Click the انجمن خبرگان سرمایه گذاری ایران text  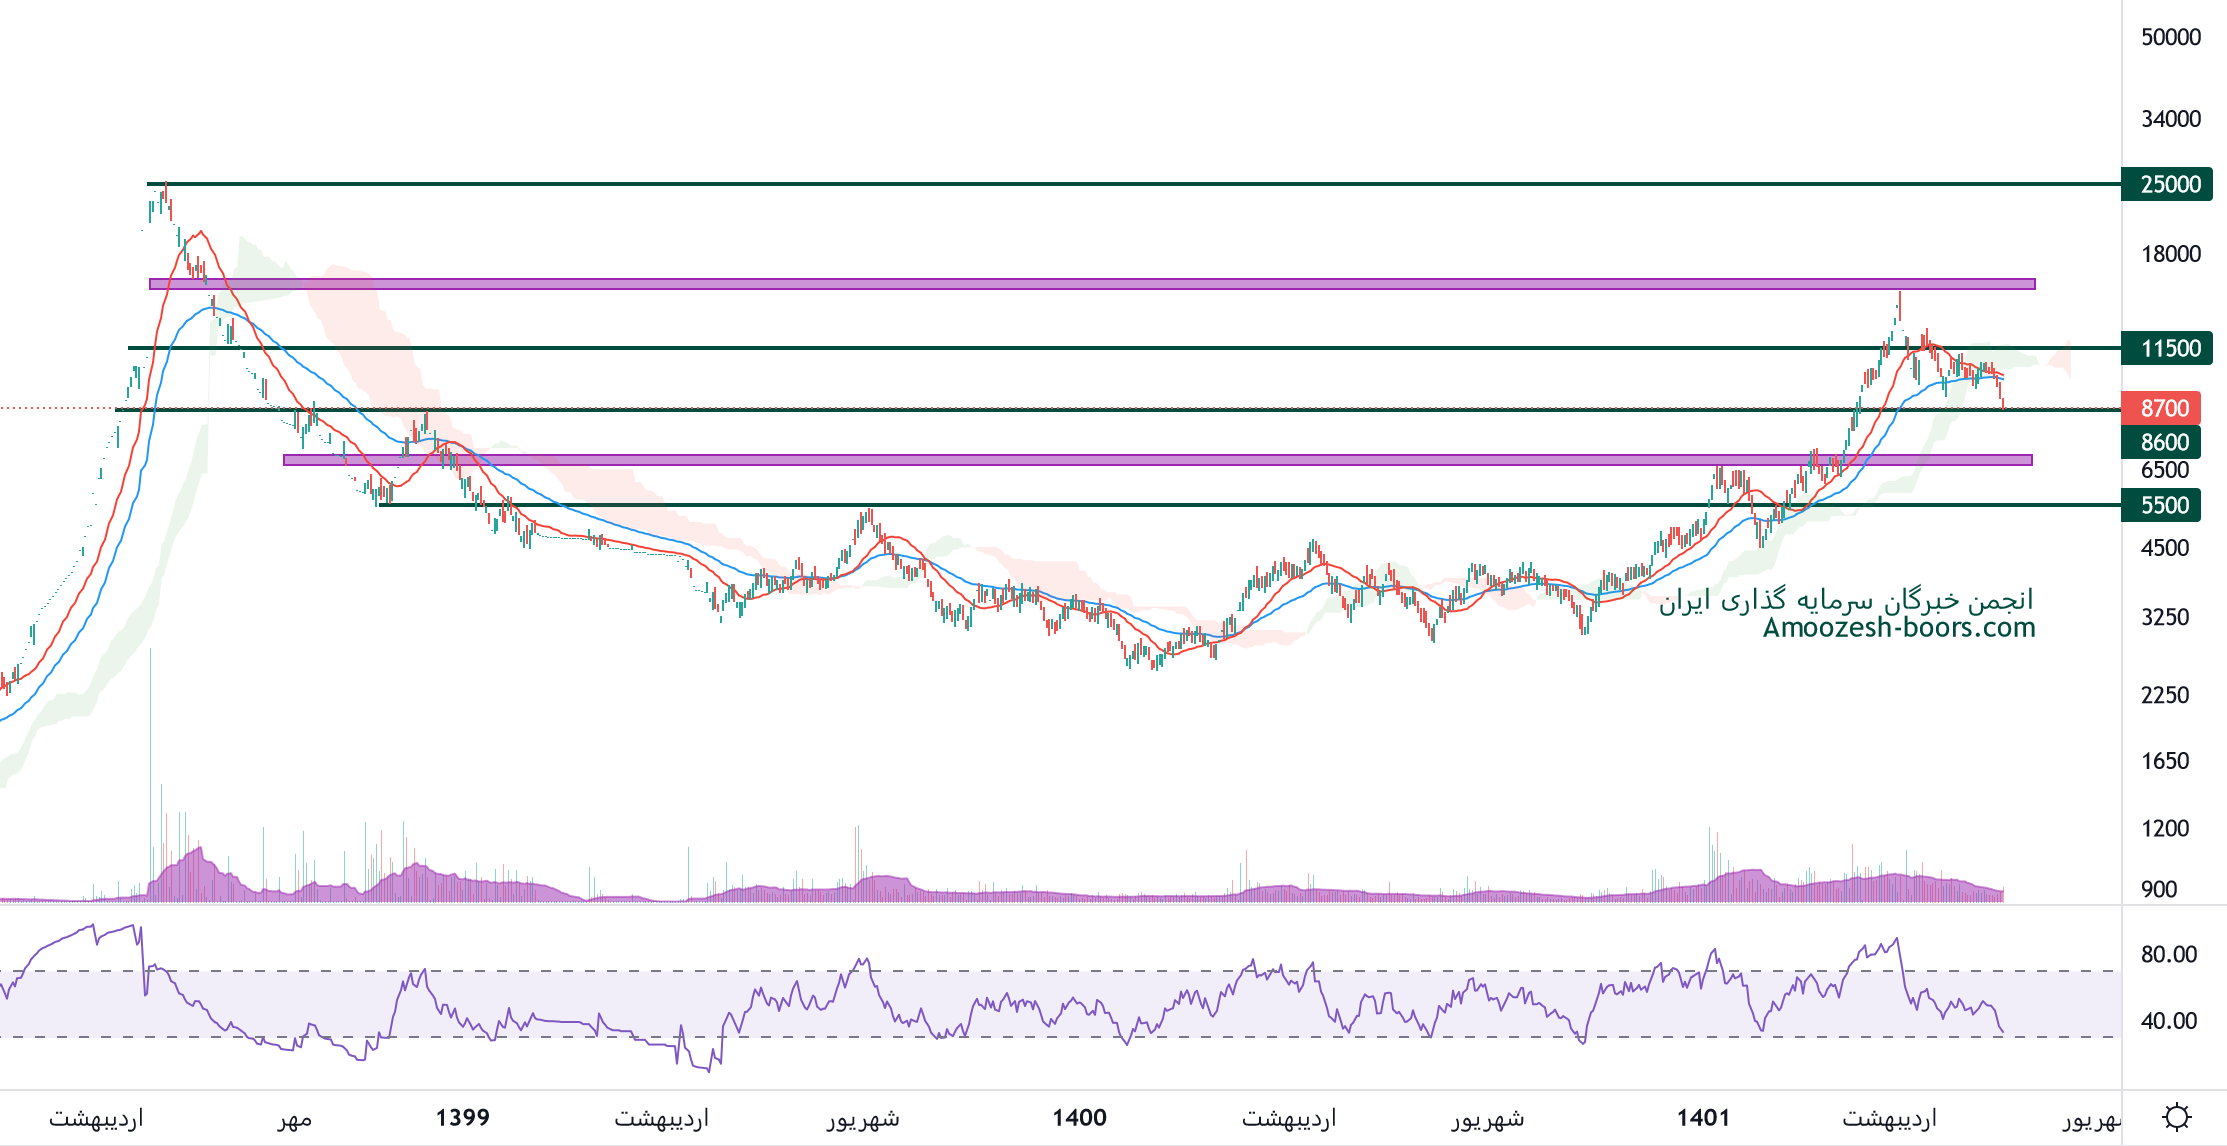[1846, 600]
